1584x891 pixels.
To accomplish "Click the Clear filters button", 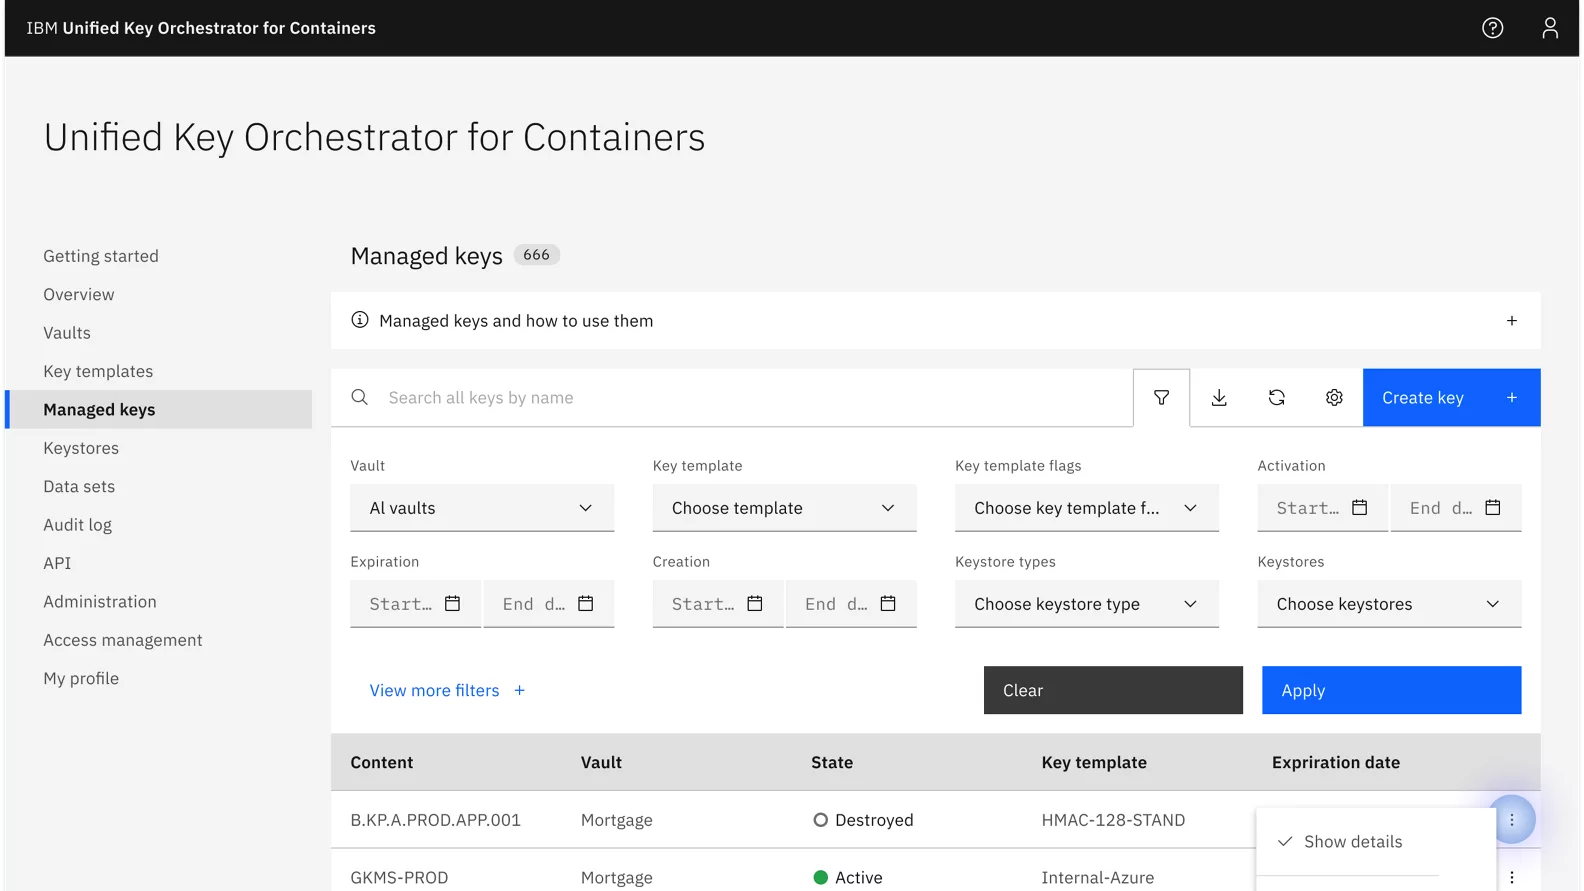I will (x=1113, y=690).
